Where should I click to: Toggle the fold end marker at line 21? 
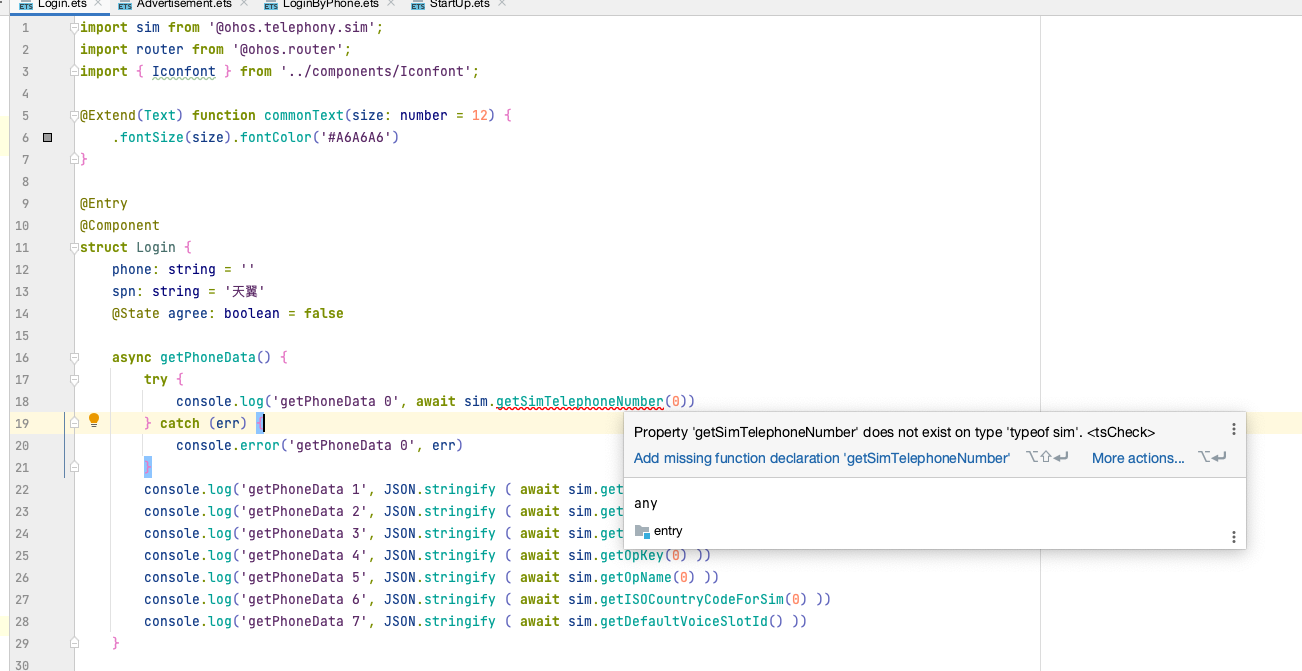[x=74, y=467]
